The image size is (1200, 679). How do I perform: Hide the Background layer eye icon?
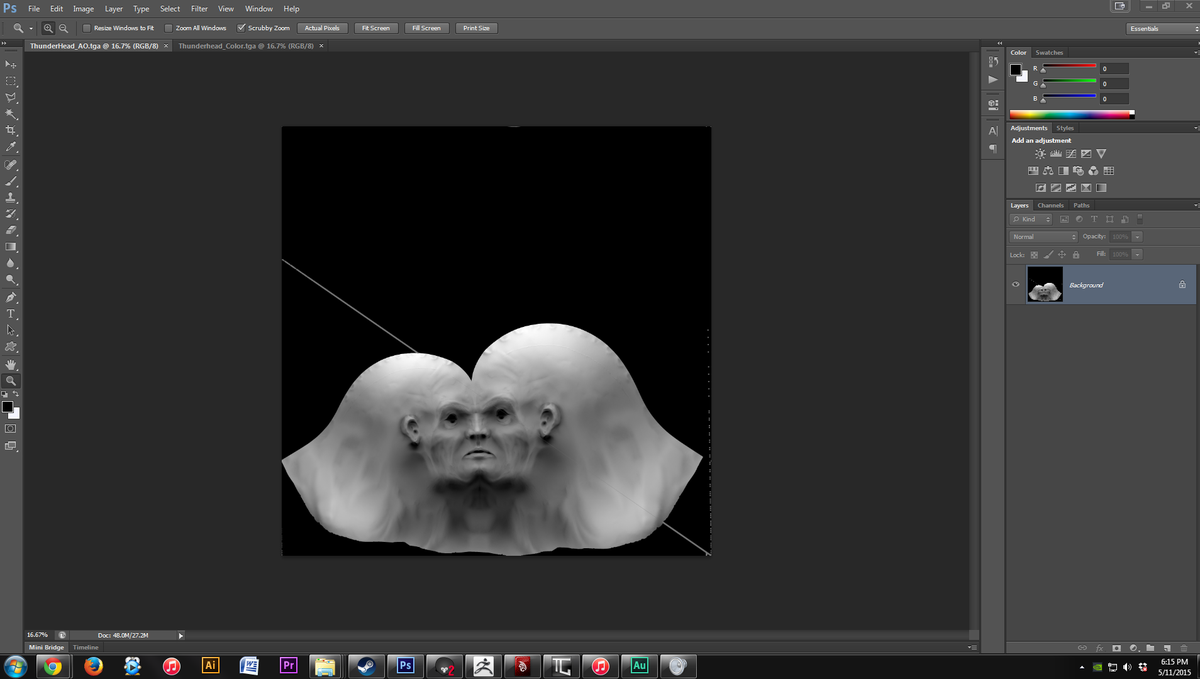click(x=1016, y=285)
